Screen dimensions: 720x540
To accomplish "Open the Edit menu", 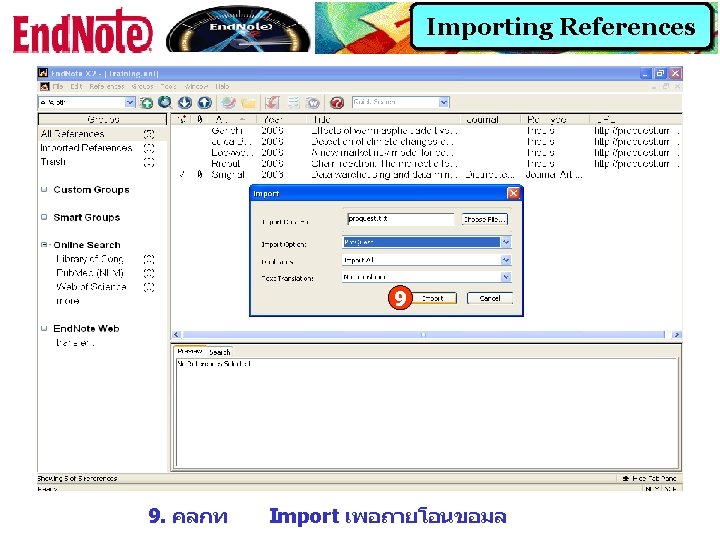I will [x=76, y=86].
